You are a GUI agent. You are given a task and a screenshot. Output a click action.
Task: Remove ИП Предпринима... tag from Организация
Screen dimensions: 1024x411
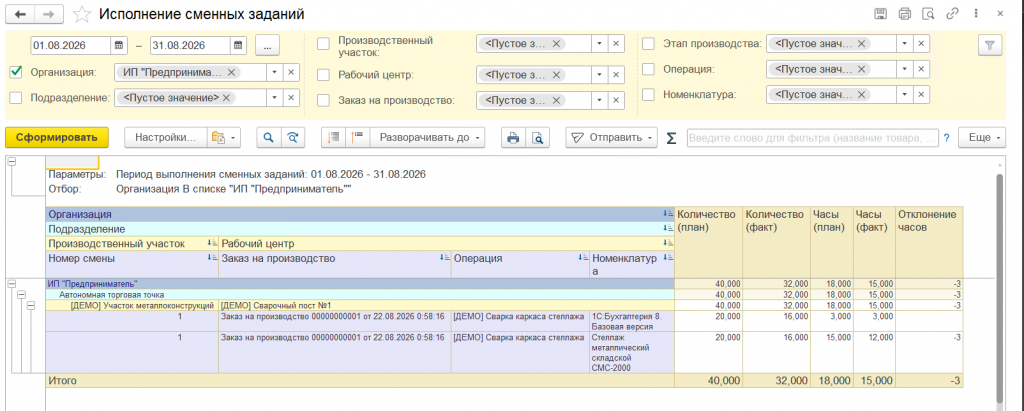coord(231,72)
